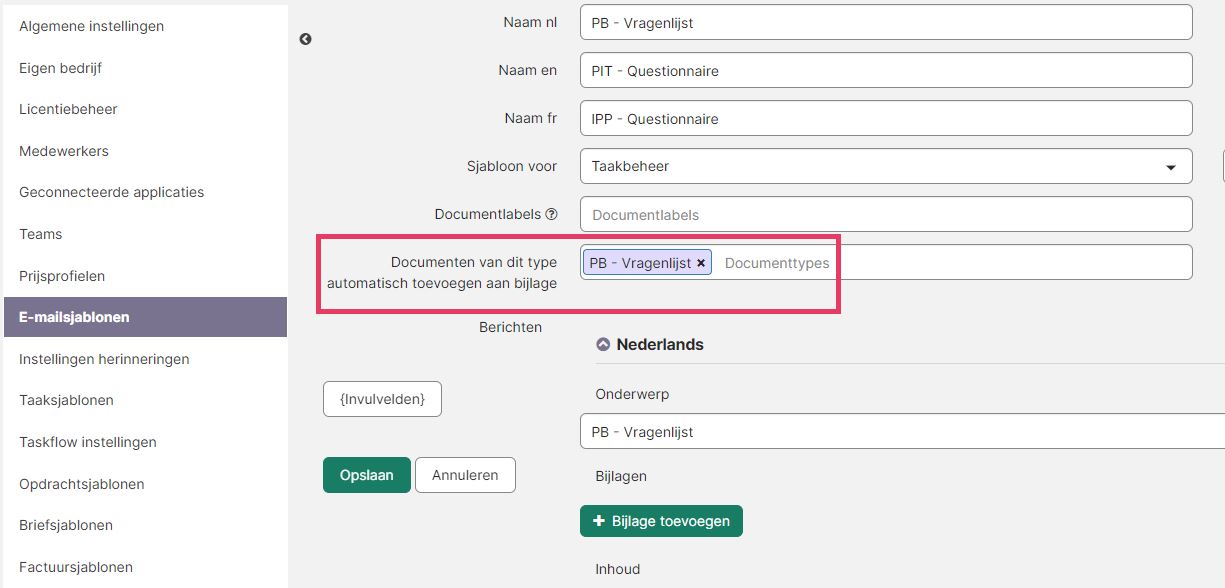Open the {Invulvelden} button
Viewport: 1225px width, 588px height.
(x=382, y=399)
